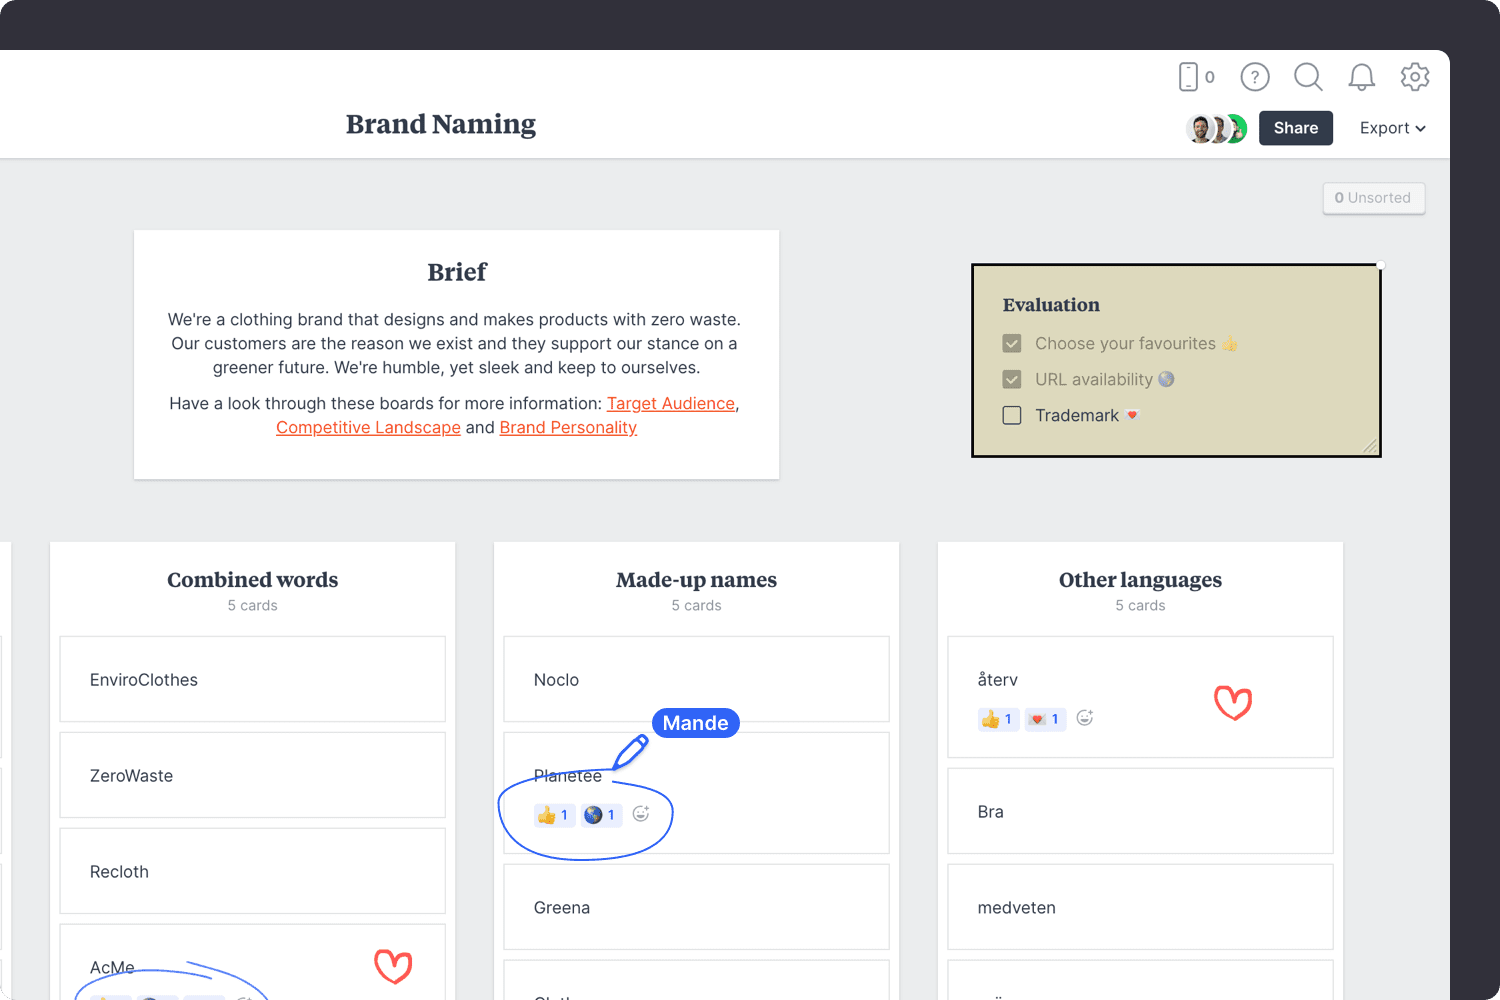Click the Brief note heading
This screenshot has height=1000, width=1500.
pos(457,272)
